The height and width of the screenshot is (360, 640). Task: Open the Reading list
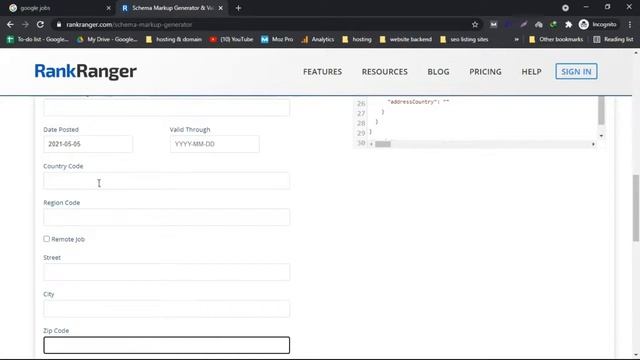[613, 39]
